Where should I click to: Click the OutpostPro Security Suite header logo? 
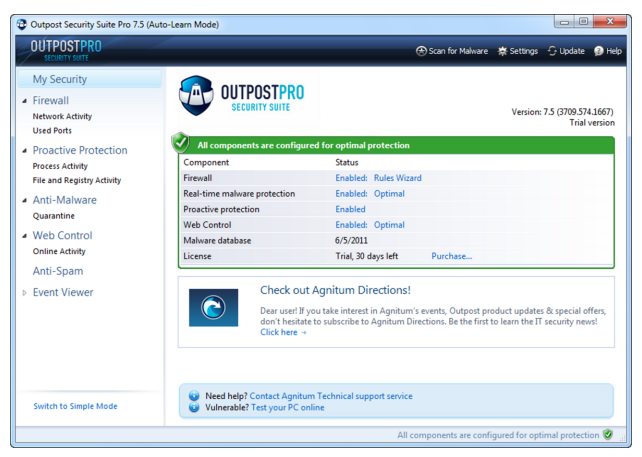point(66,50)
